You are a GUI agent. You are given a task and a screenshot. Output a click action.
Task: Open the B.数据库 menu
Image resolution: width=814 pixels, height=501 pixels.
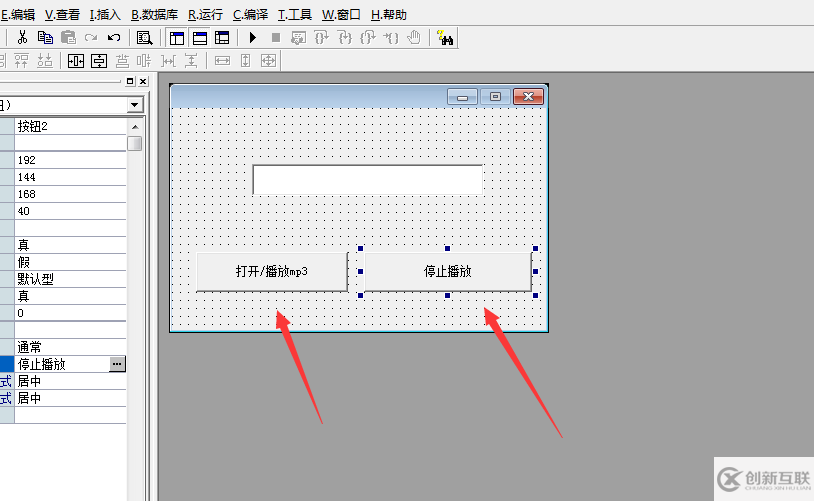tap(154, 15)
